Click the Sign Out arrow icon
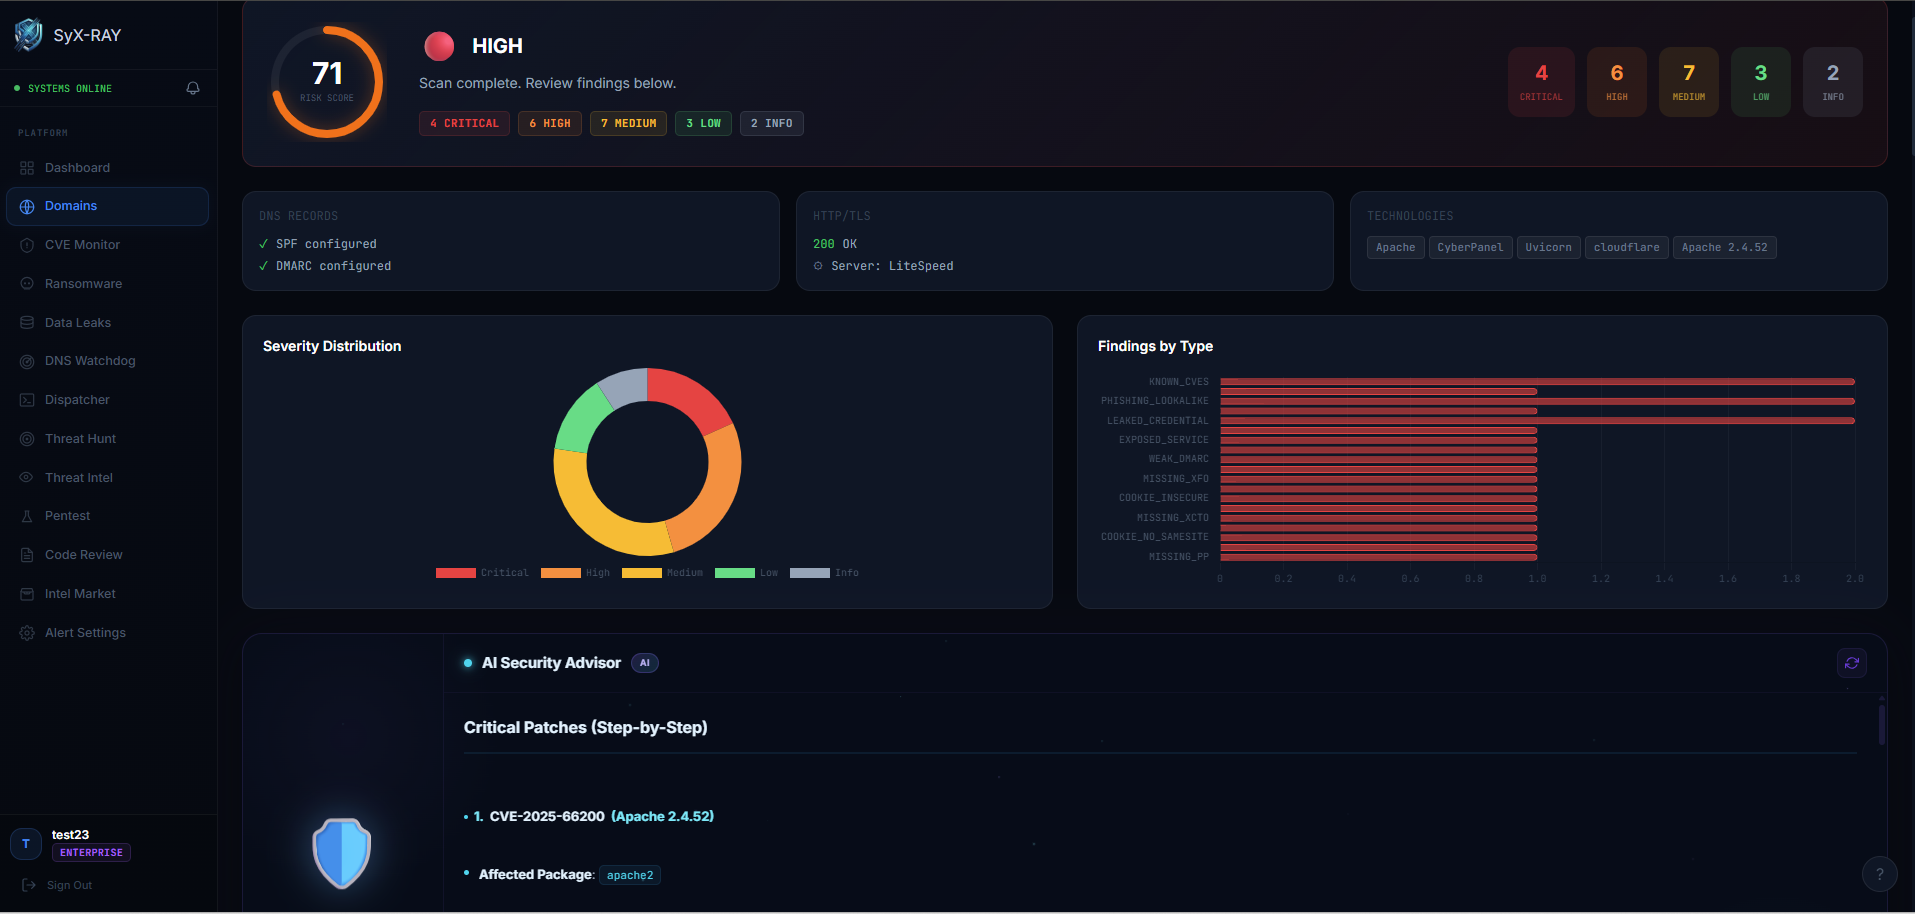The image size is (1915, 914). click(x=29, y=885)
